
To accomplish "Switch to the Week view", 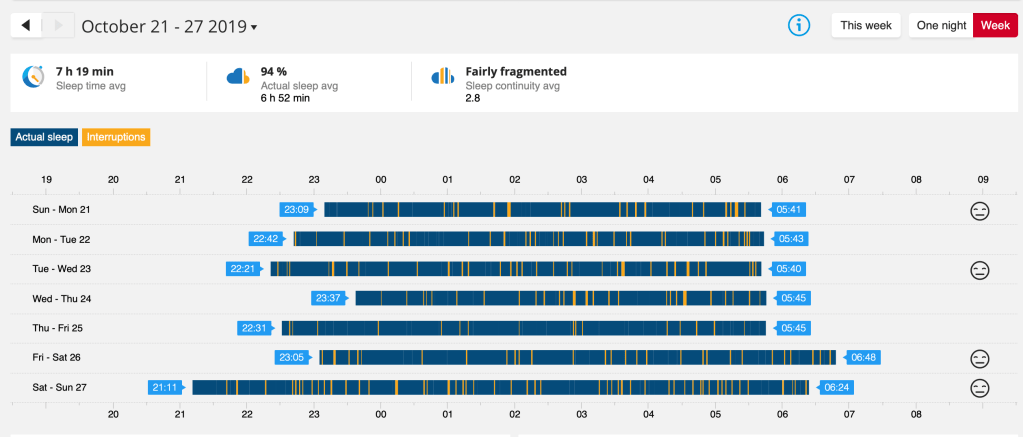I will coord(995,26).
